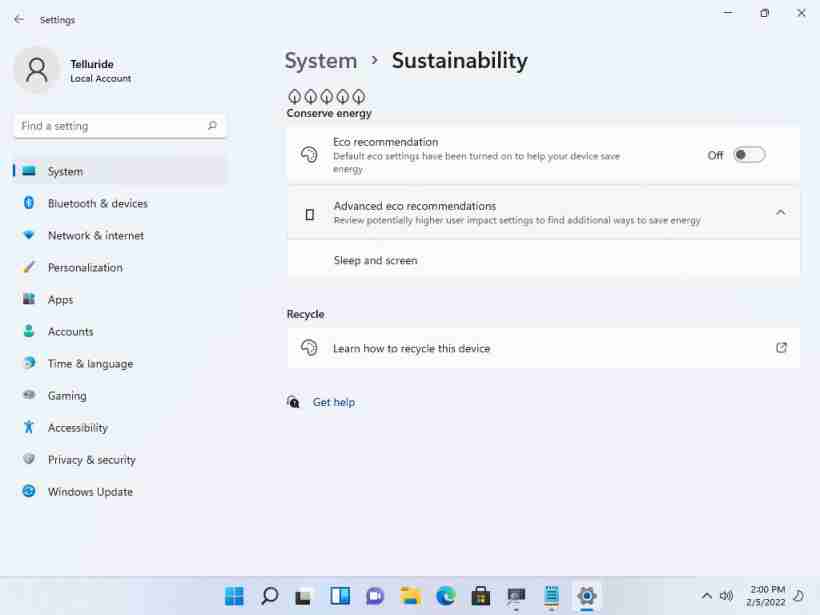Click the external link icon on recycle row
The width and height of the screenshot is (820, 615).
(781, 348)
